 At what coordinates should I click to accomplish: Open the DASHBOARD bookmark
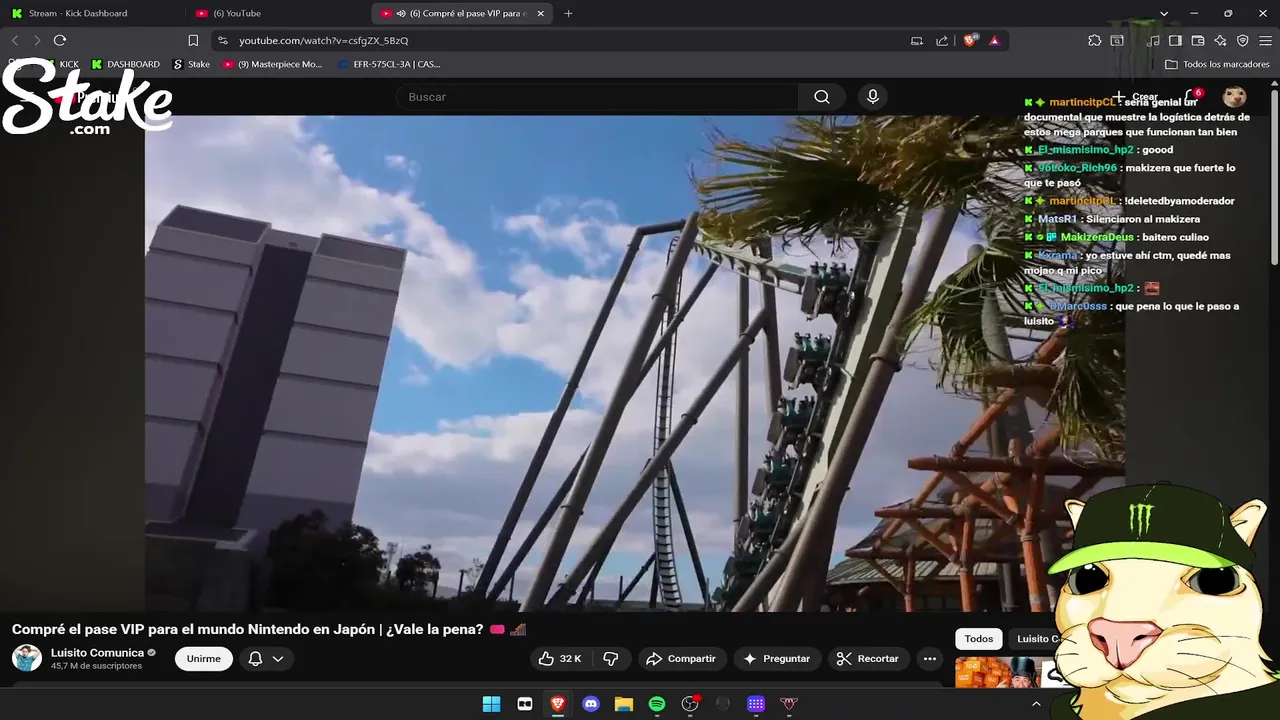125,64
